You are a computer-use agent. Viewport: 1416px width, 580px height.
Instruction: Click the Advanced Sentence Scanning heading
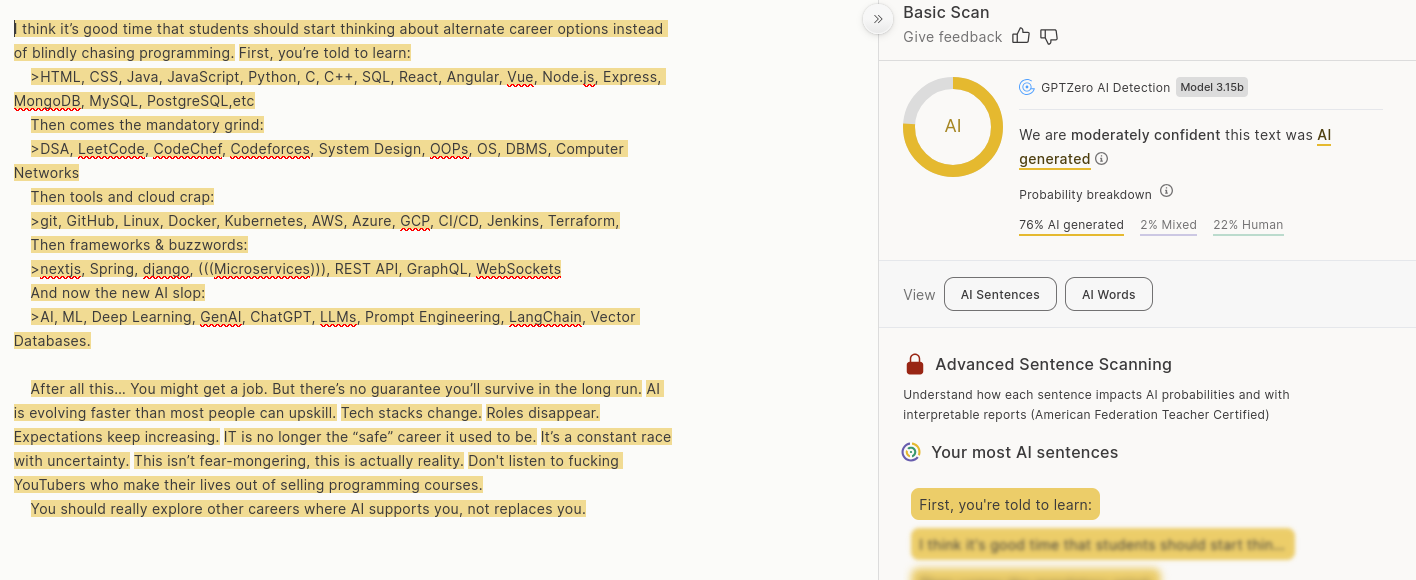coord(1053,364)
